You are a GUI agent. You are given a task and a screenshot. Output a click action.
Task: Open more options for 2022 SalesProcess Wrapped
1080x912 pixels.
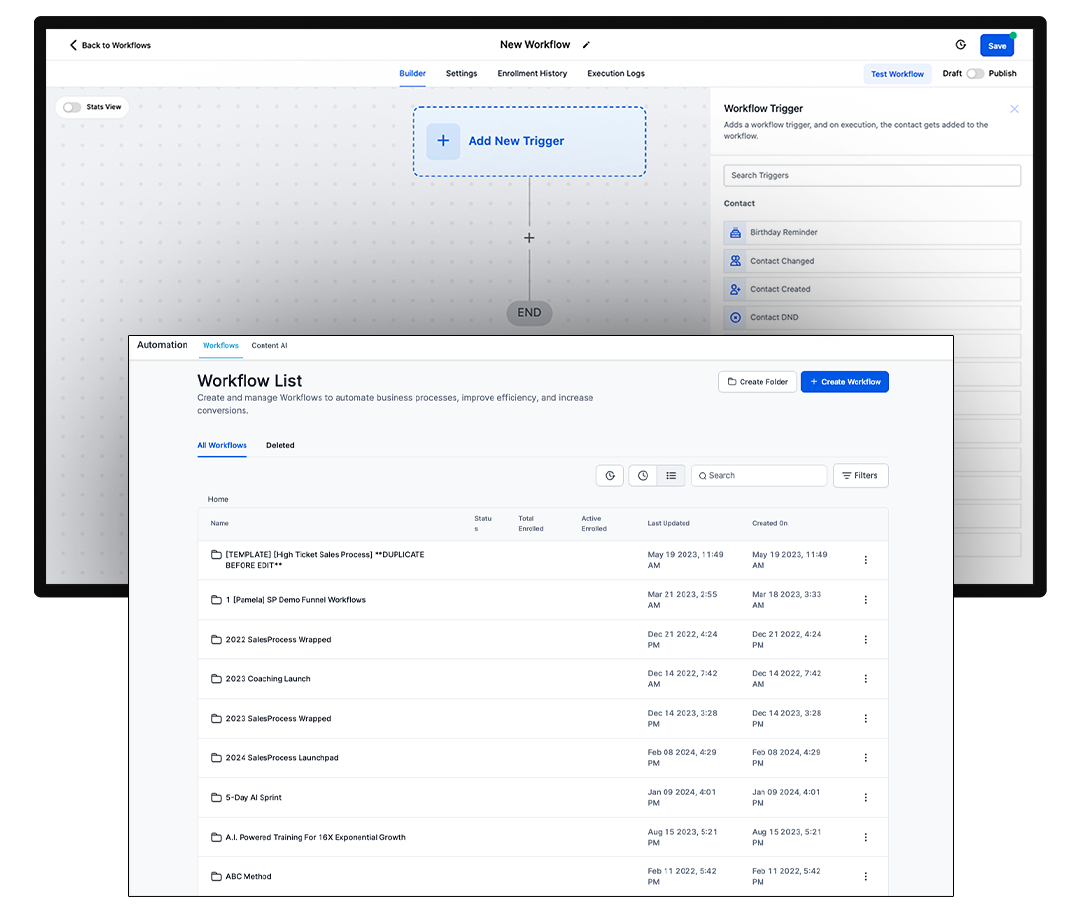point(866,639)
